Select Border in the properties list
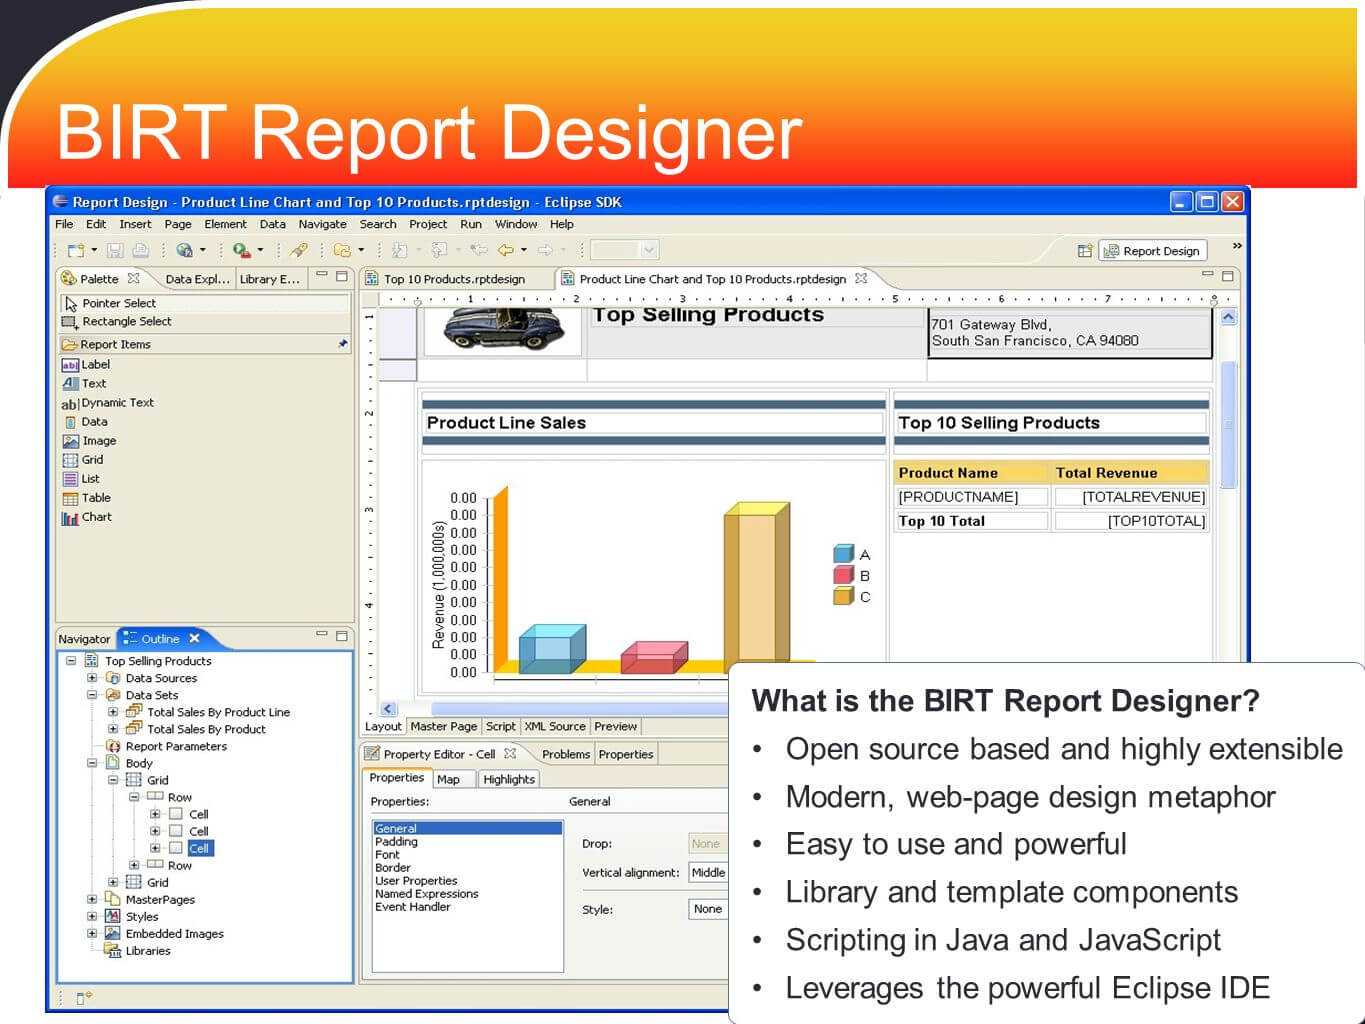 pyautogui.click(x=393, y=868)
